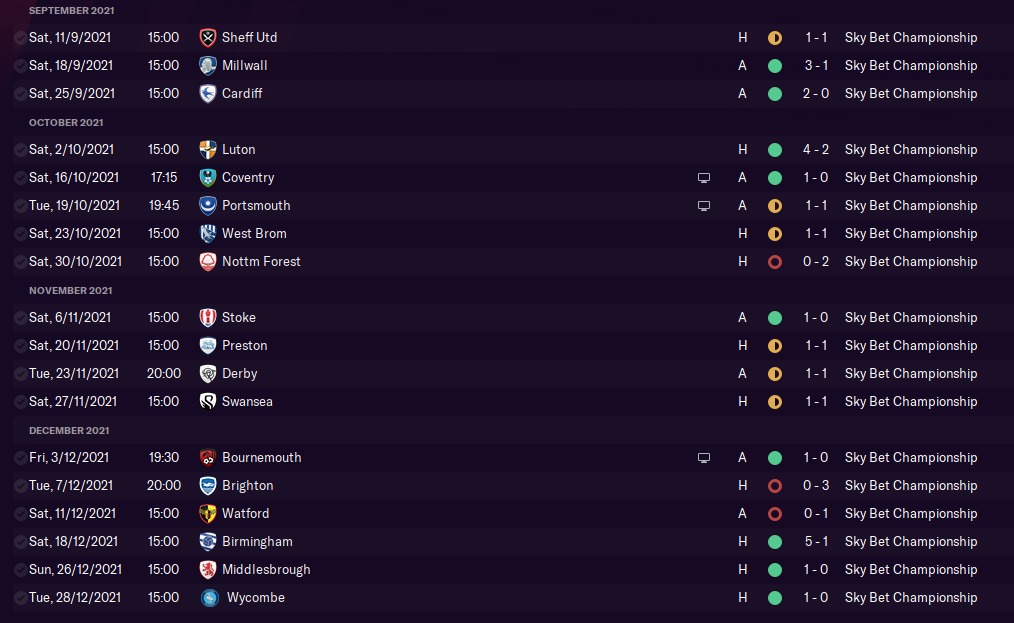Click the Luton club crest
1014x623 pixels.
[x=208, y=149]
